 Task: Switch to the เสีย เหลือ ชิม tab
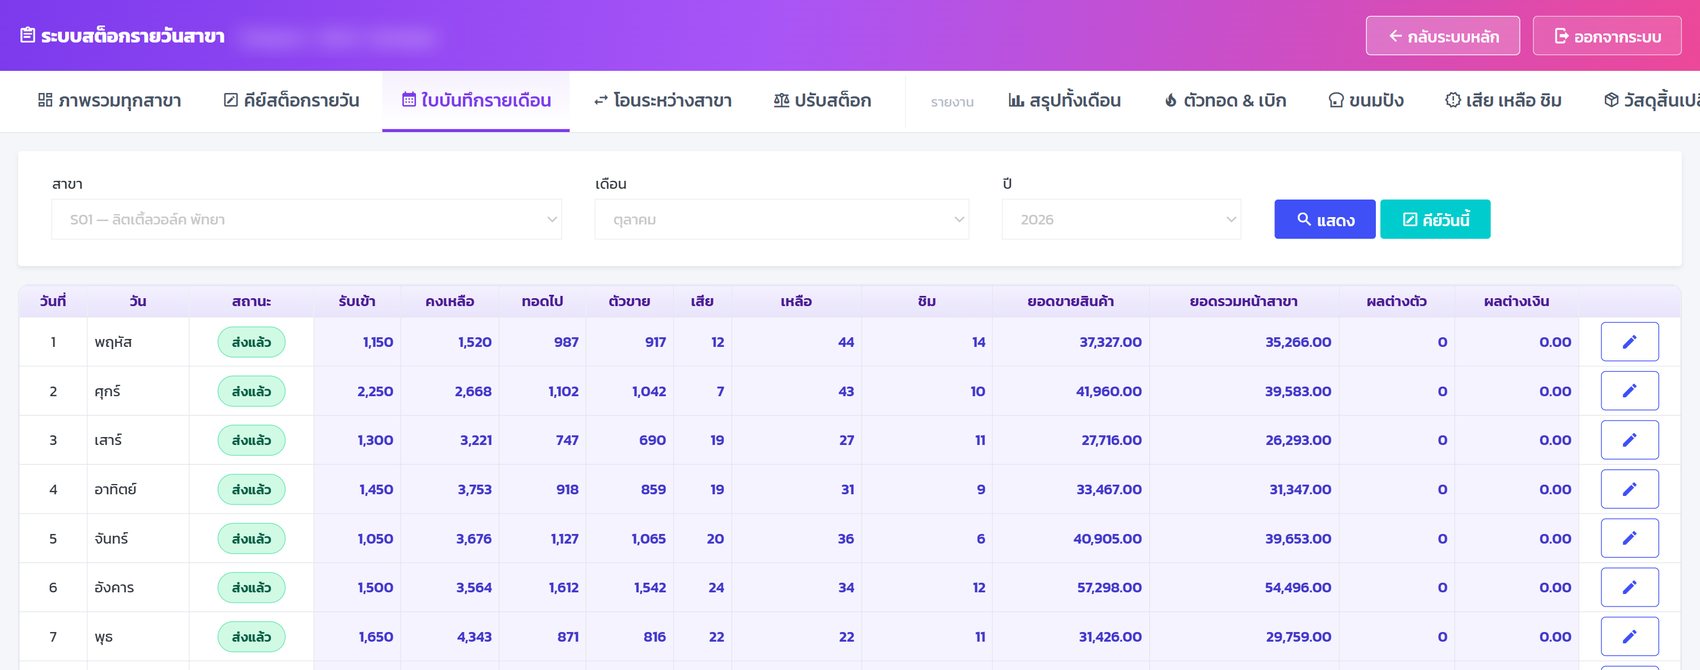pos(1503,101)
